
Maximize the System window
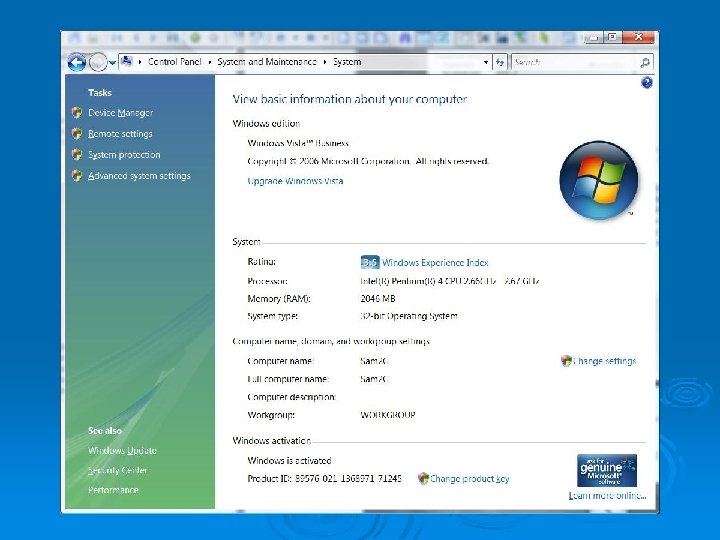(x=612, y=37)
